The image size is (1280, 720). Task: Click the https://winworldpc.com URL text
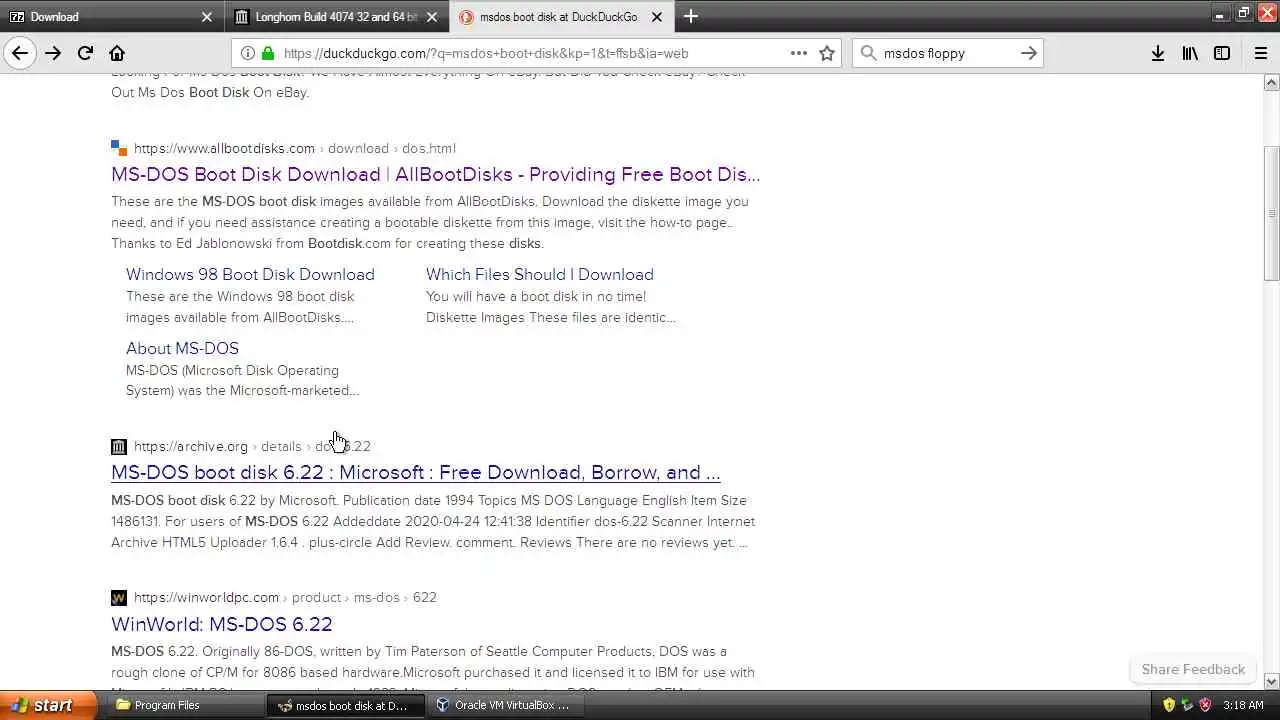(206, 597)
